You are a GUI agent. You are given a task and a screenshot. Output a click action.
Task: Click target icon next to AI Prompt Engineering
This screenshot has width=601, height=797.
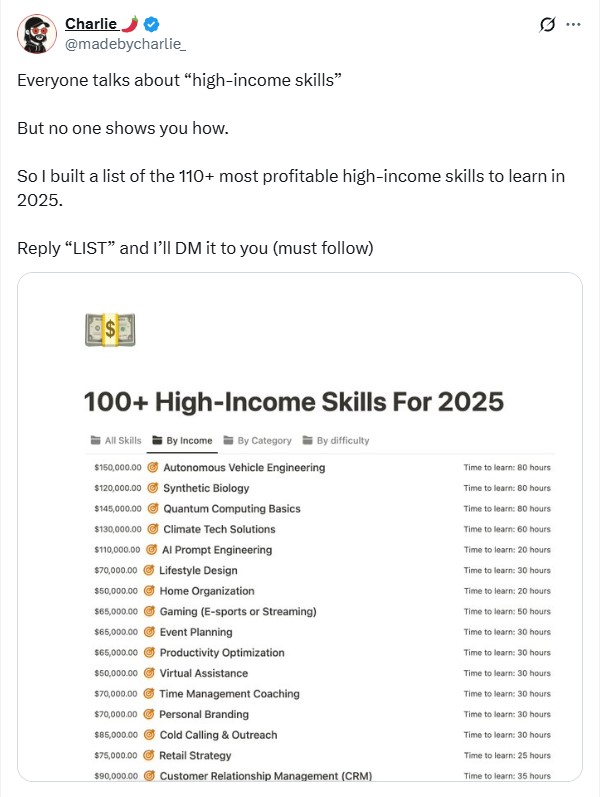pyautogui.click(x=152, y=550)
